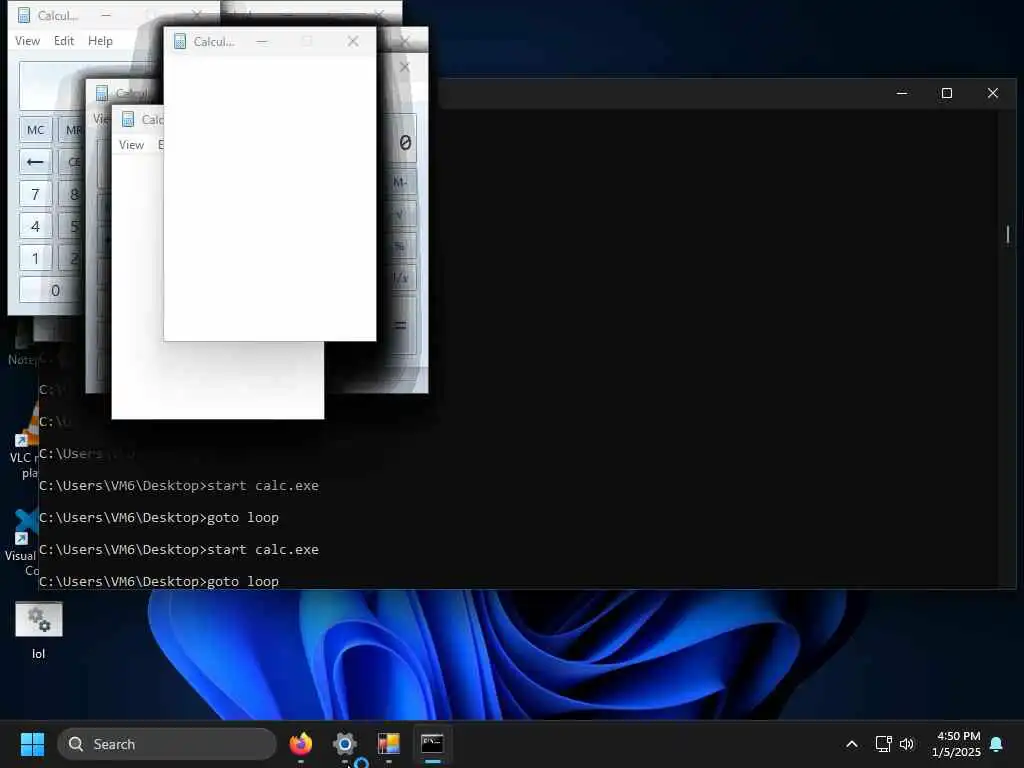Open the colorful app icon beside Settings
This screenshot has width=1024, height=768.
click(x=389, y=744)
